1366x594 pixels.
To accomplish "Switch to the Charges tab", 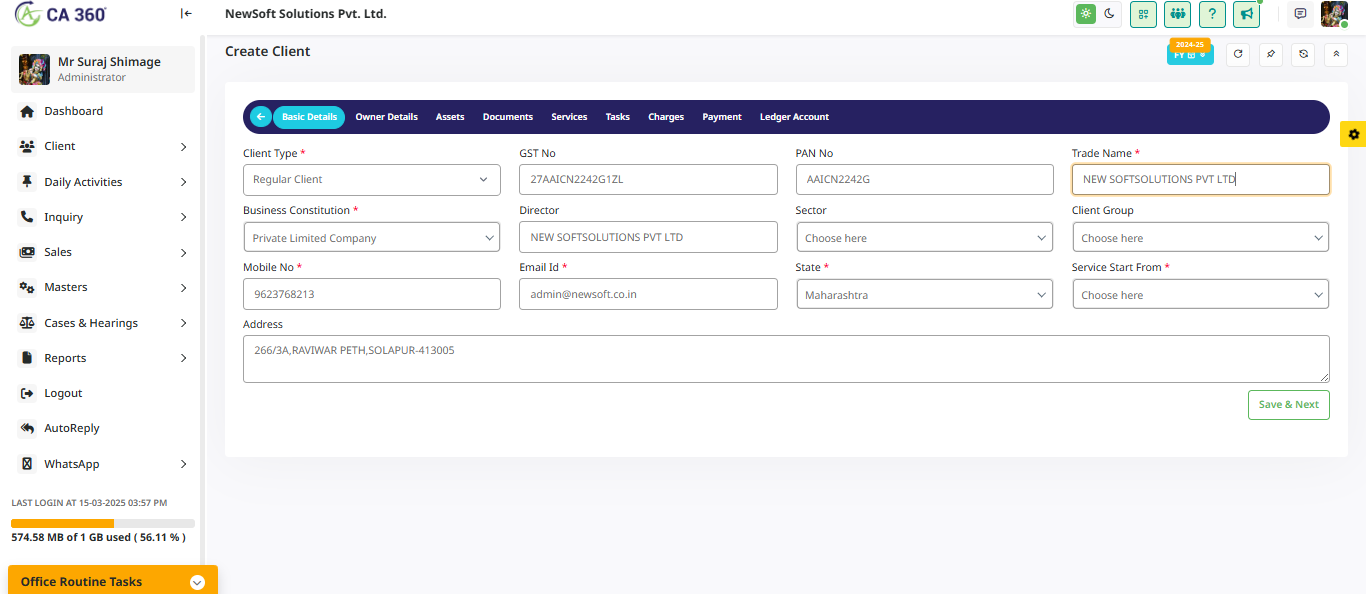I will click(666, 117).
